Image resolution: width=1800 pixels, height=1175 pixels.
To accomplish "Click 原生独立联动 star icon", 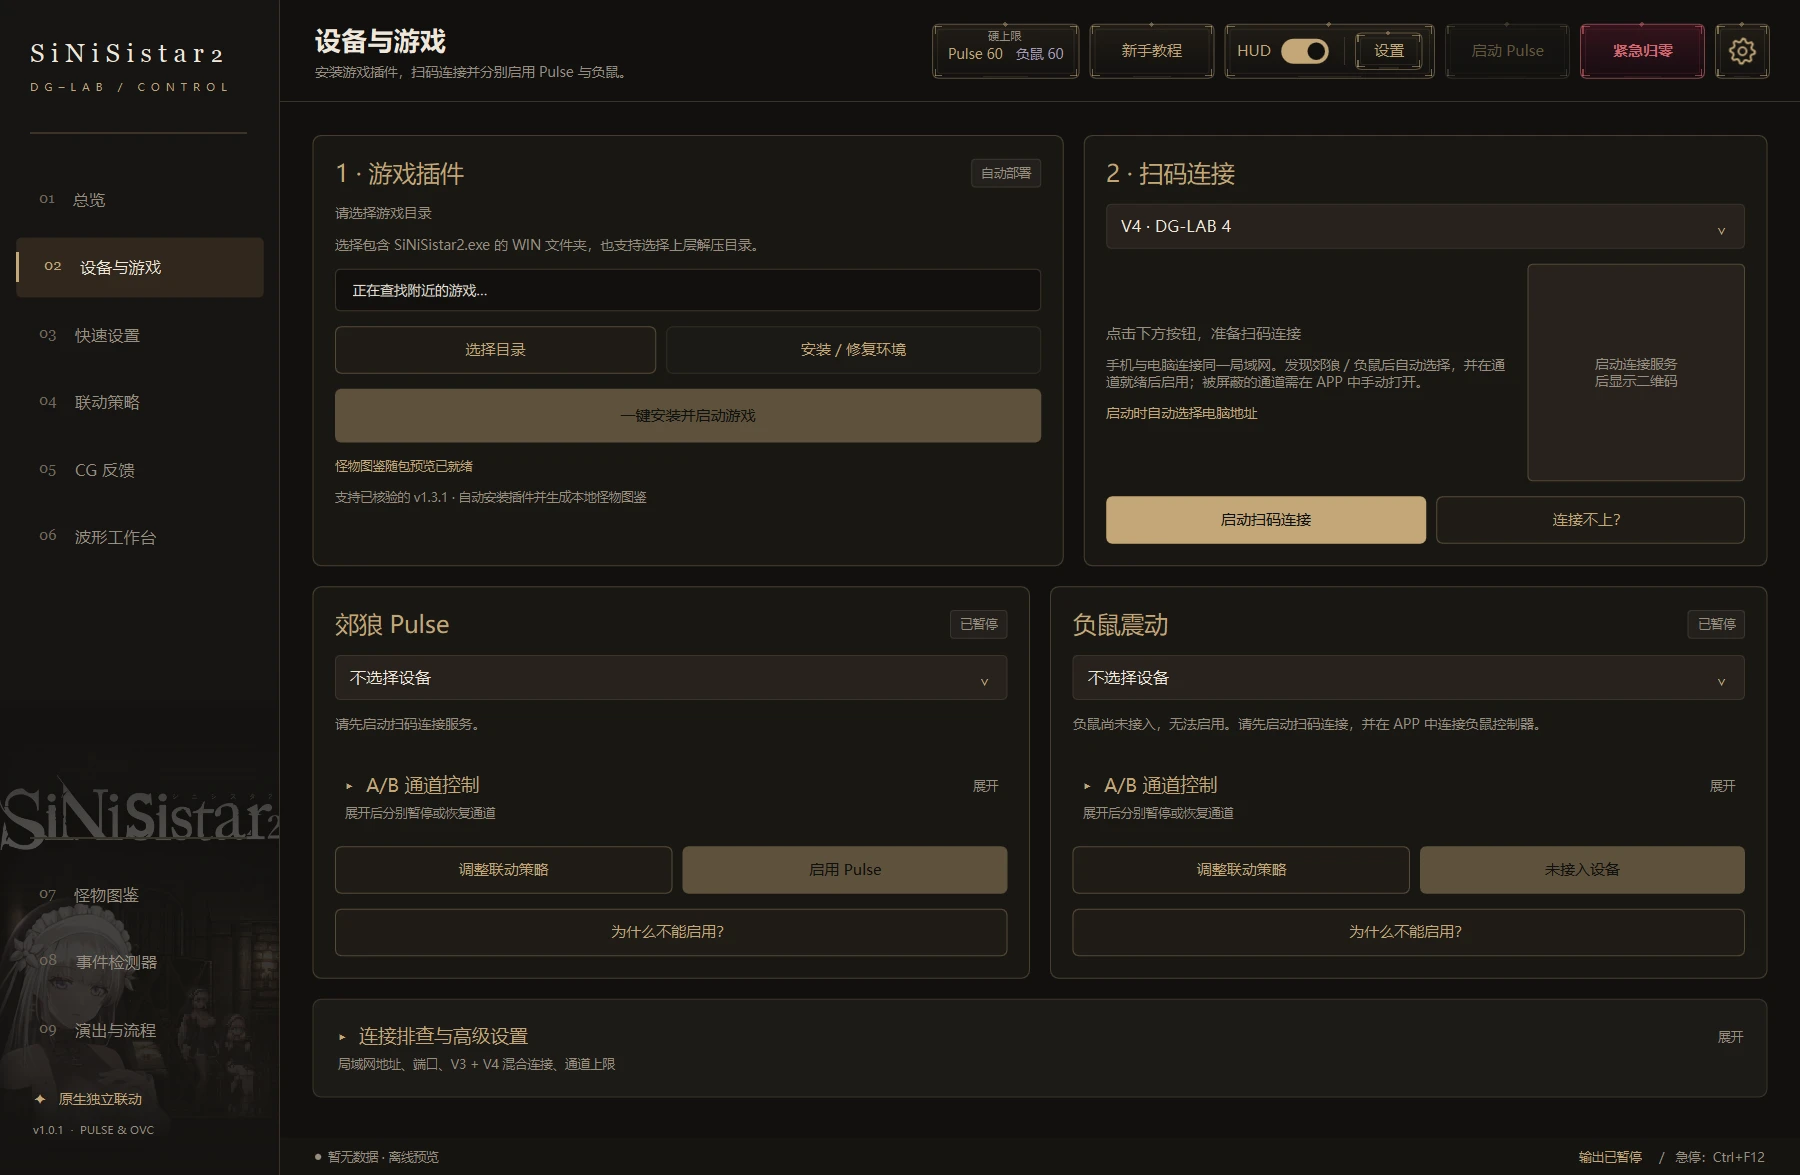I will click(40, 1099).
